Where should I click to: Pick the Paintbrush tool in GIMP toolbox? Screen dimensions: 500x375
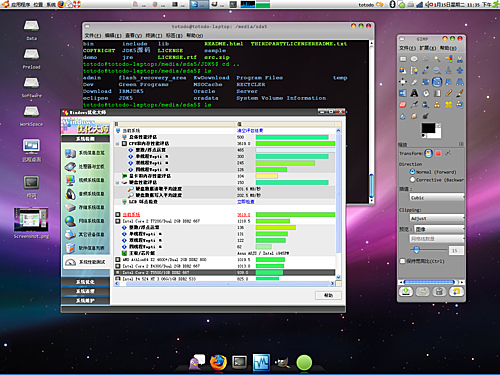(460, 93)
